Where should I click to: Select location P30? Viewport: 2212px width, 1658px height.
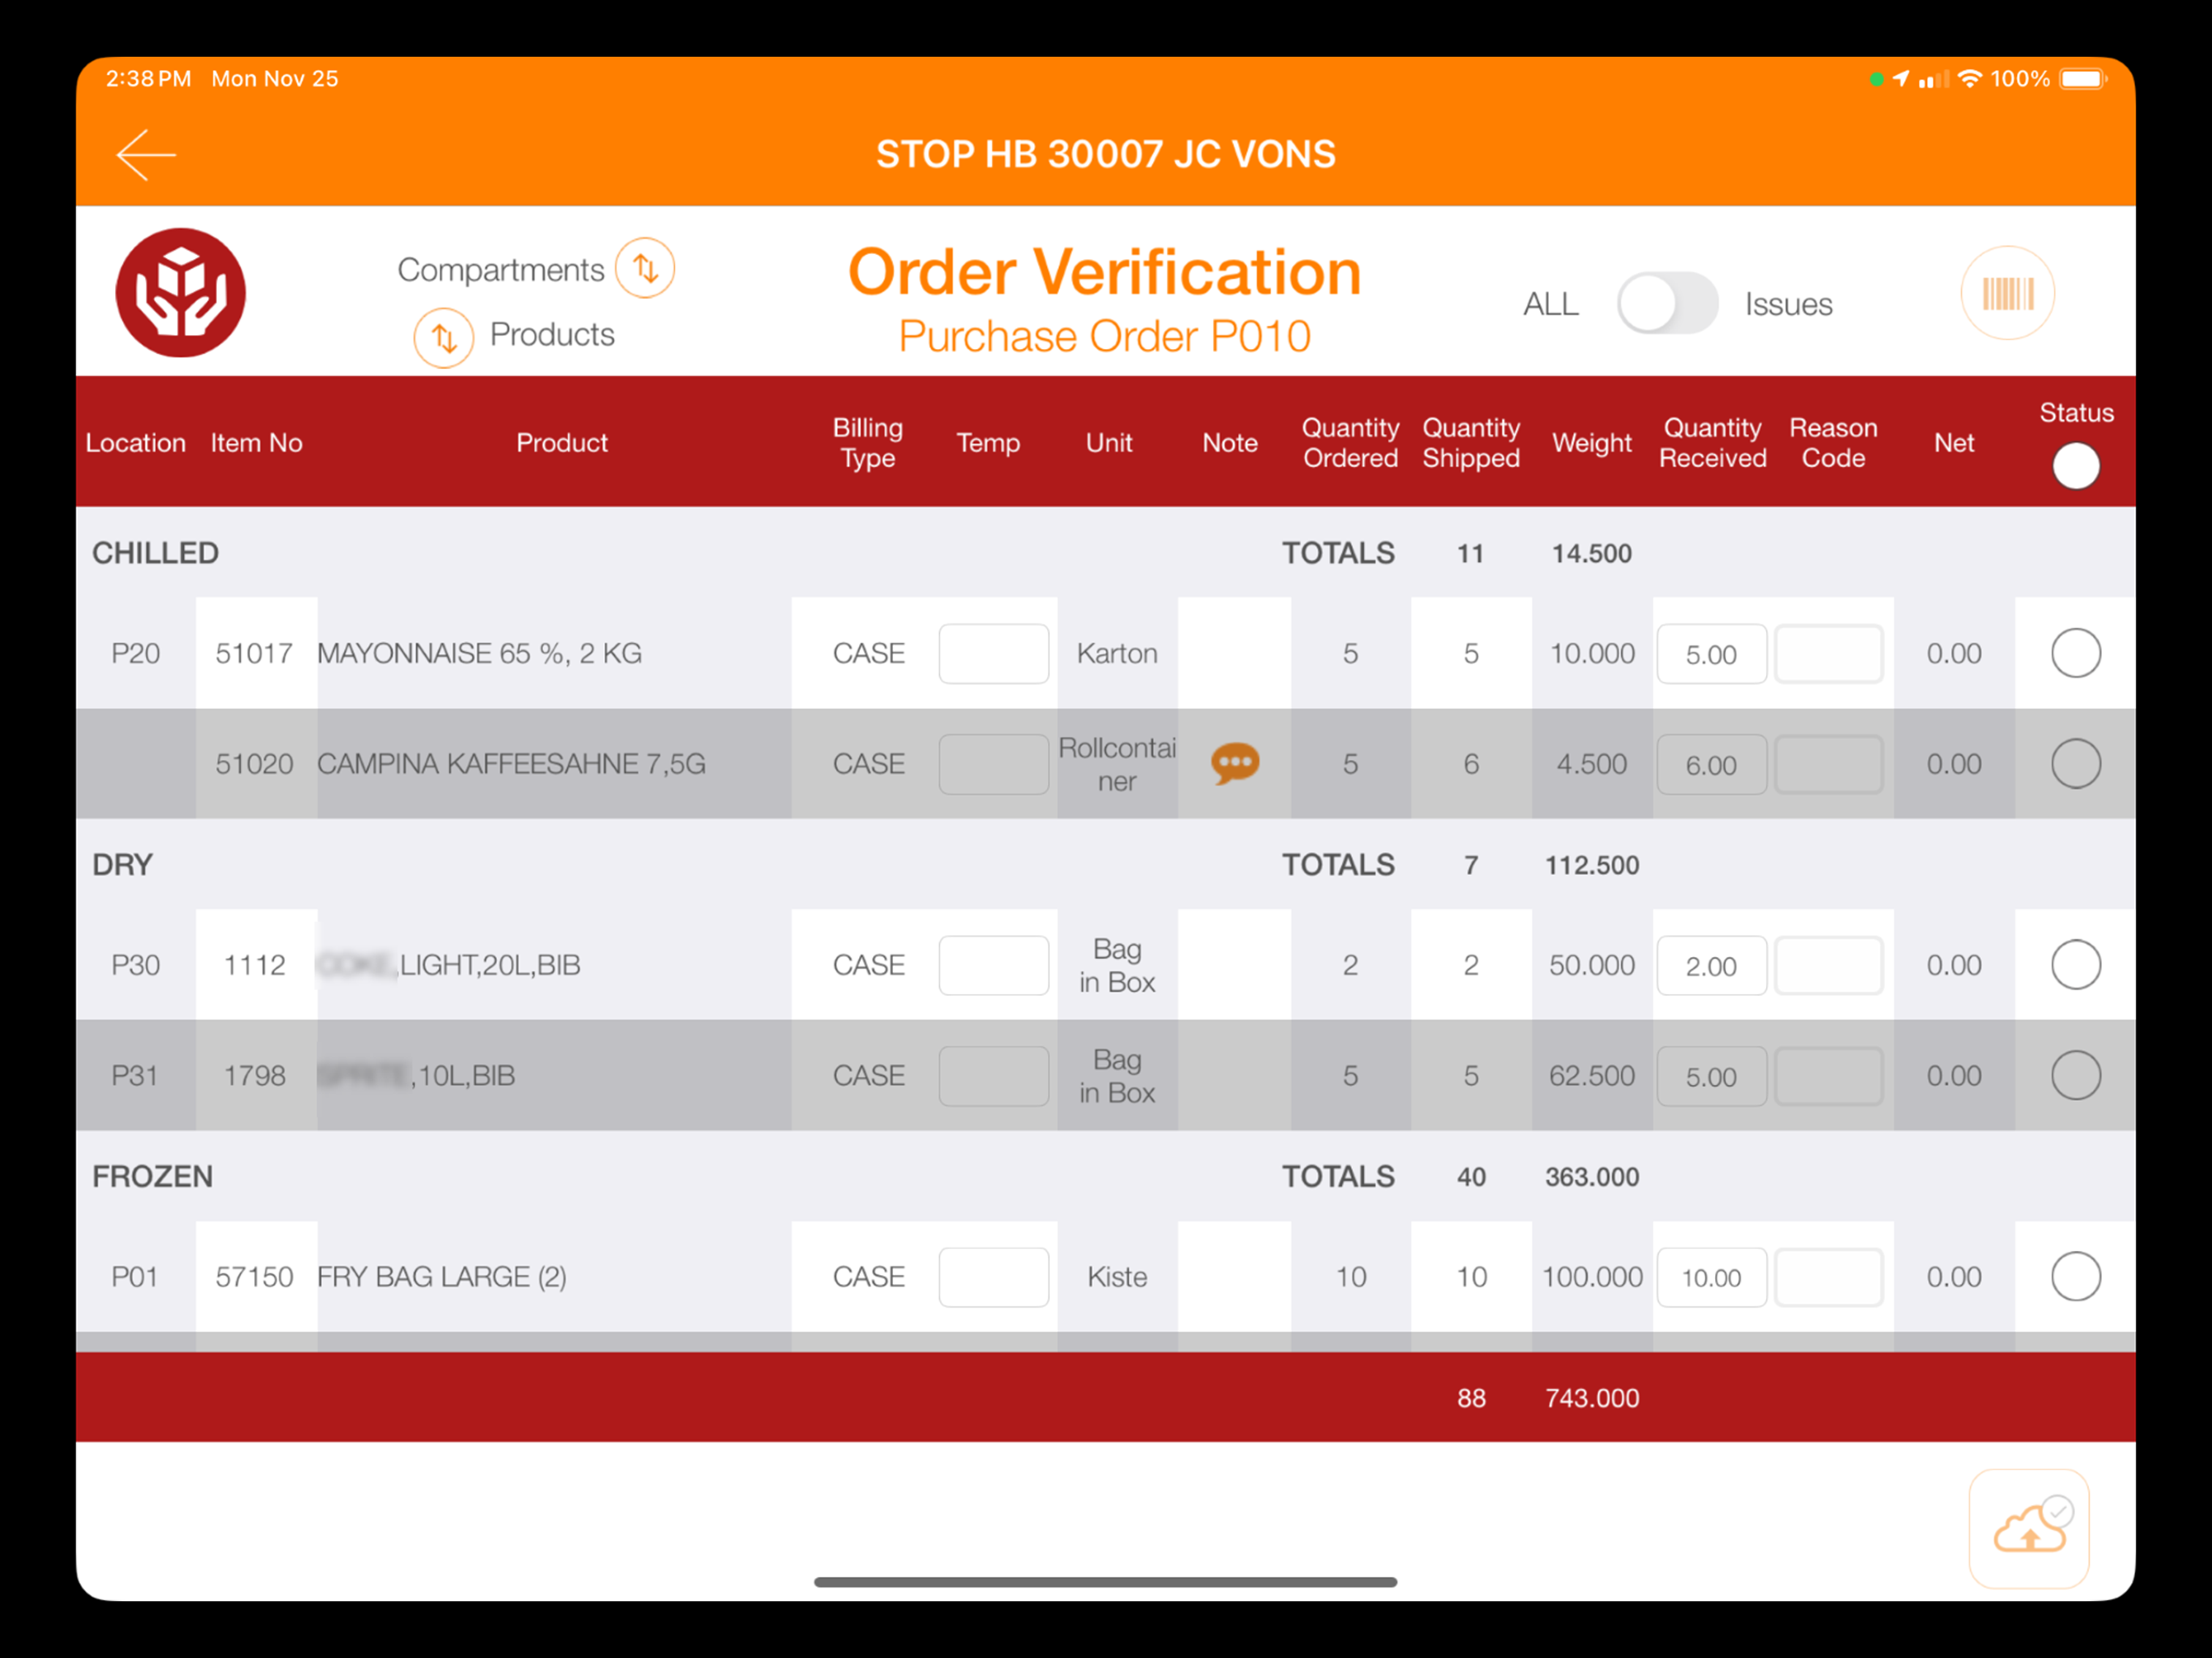(x=135, y=966)
